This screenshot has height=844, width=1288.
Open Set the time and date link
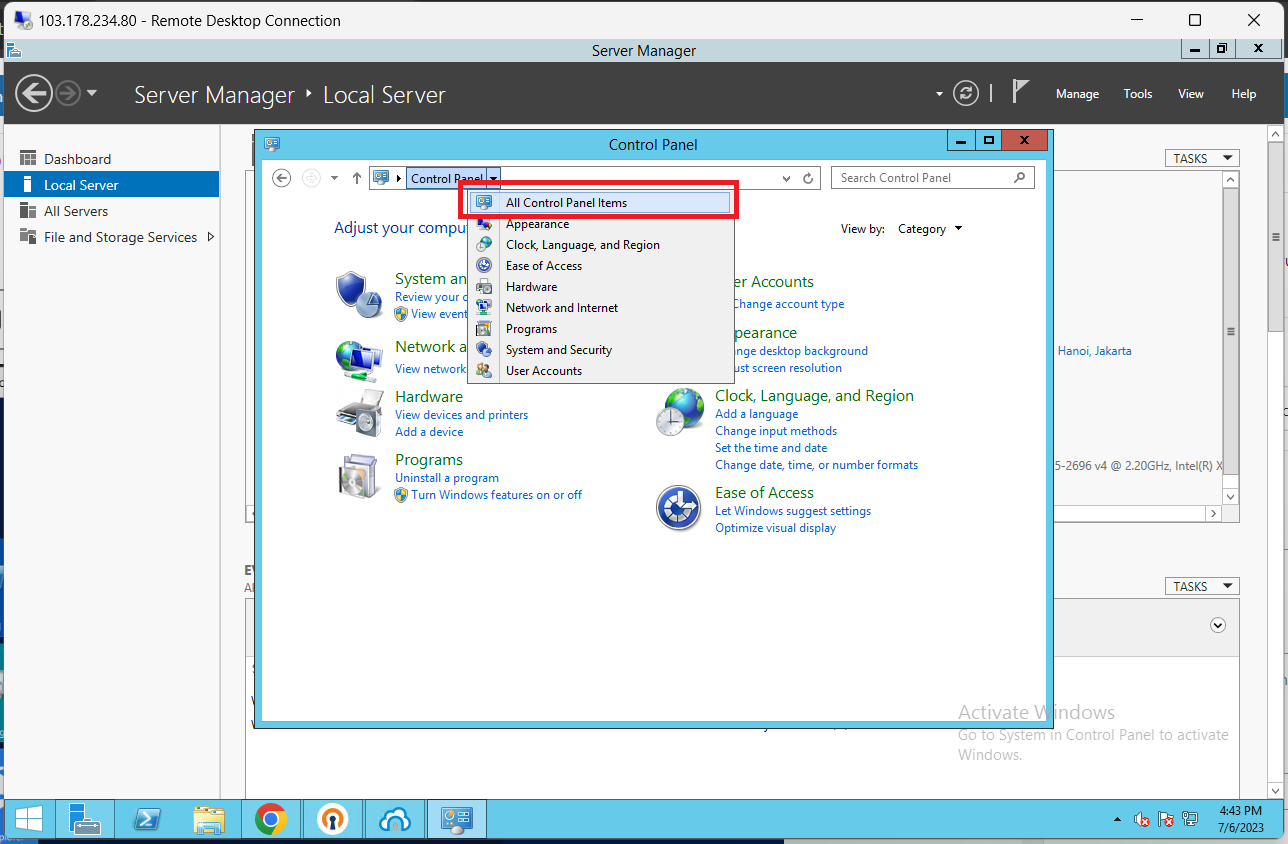click(771, 448)
